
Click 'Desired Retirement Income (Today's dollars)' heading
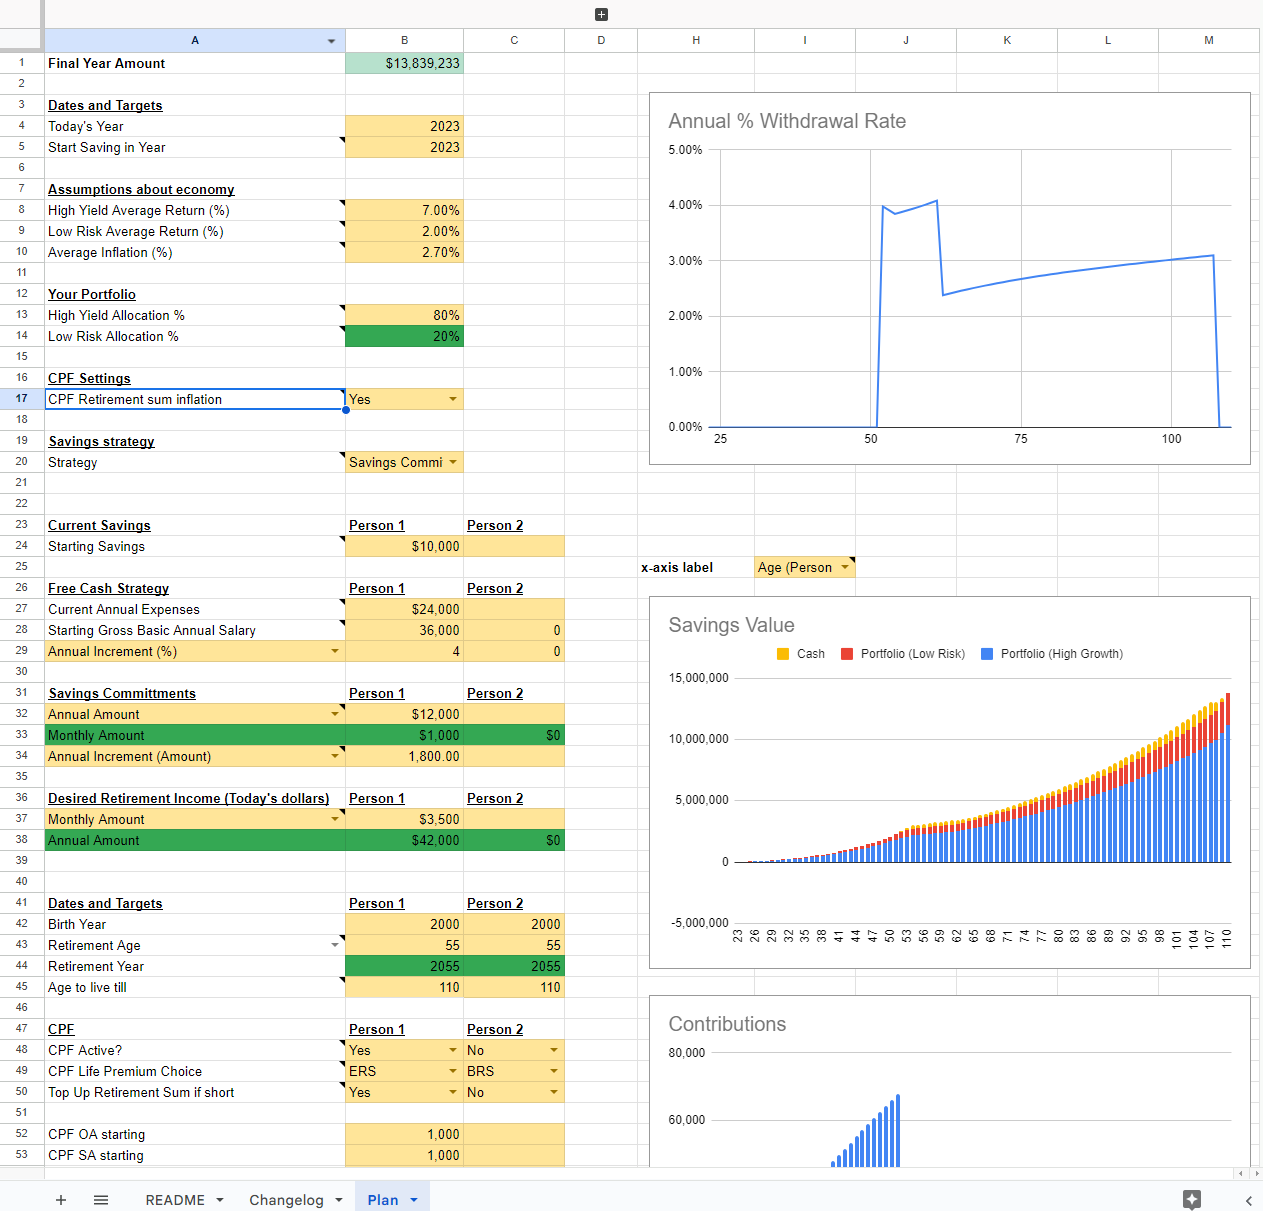pos(188,798)
